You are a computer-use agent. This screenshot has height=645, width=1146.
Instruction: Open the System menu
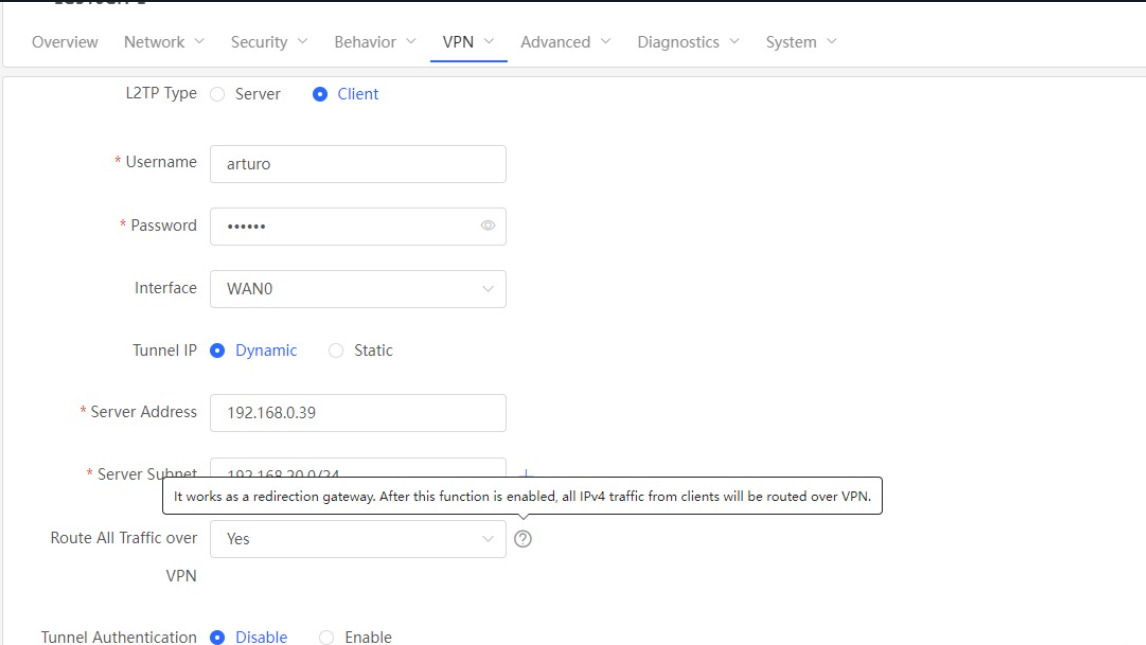pyautogui.click(x=801, y=42)
